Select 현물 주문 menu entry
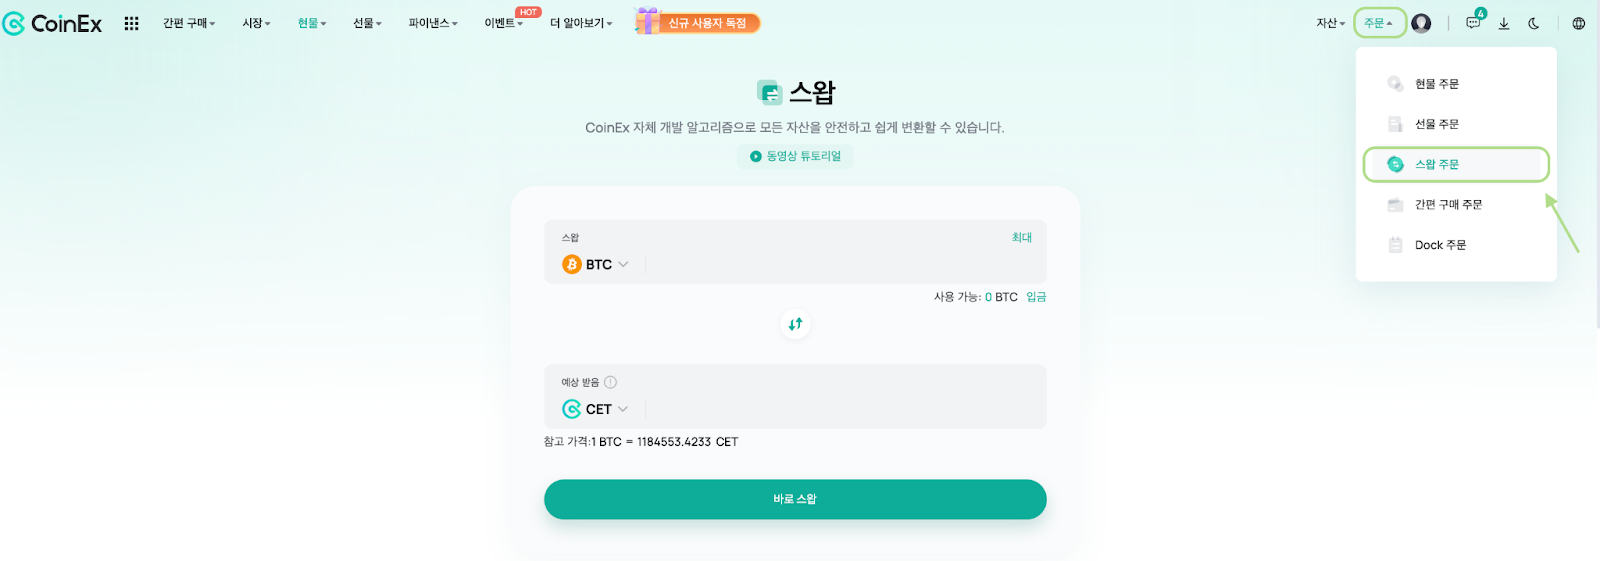The image size is (1600, 561). [1436, 84]
